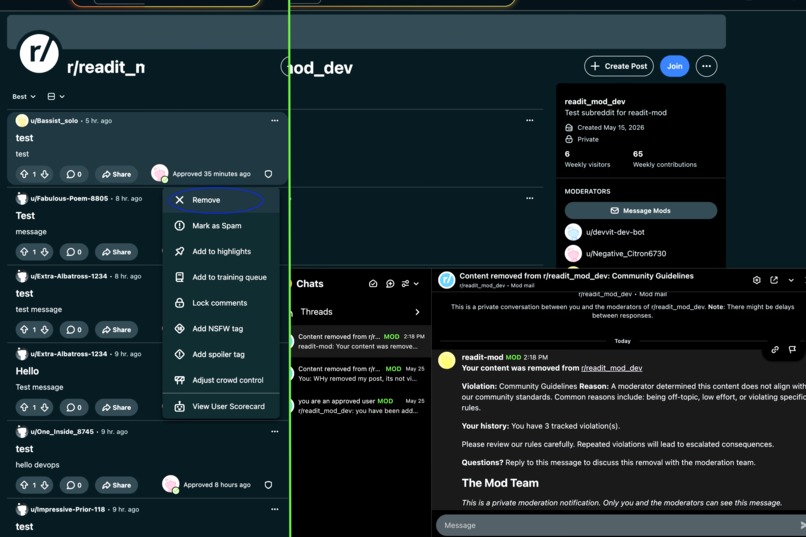
Task: Open comments on u/Bassist_solo post
Action: point(74,174)
